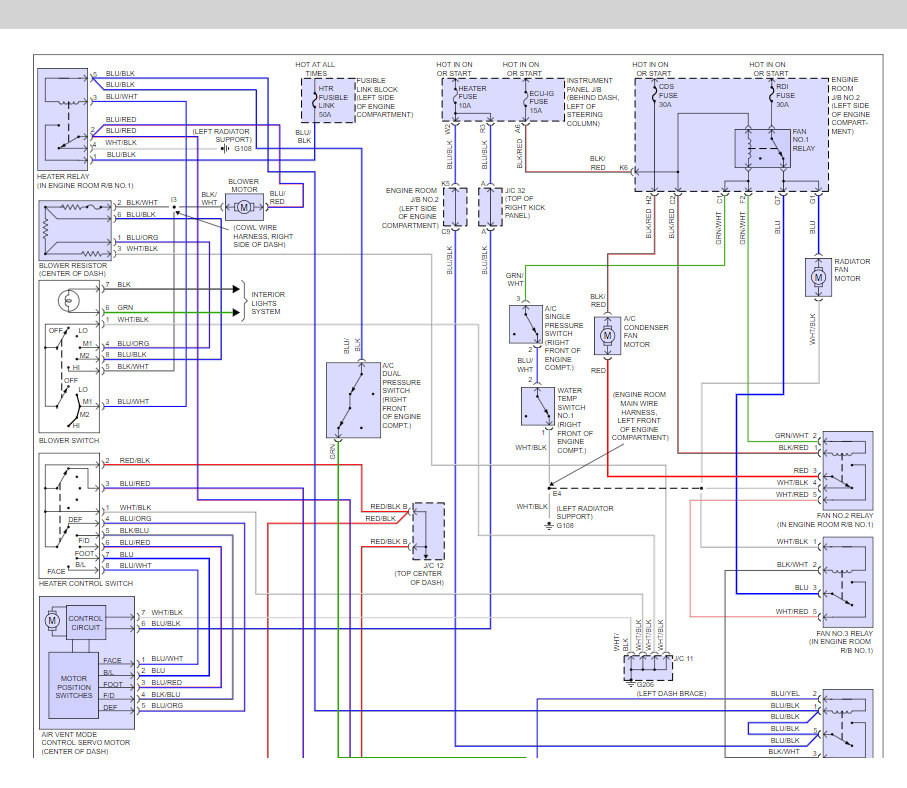
Task: Click the 'E4' splice label
Action: (x=556, y=494)
